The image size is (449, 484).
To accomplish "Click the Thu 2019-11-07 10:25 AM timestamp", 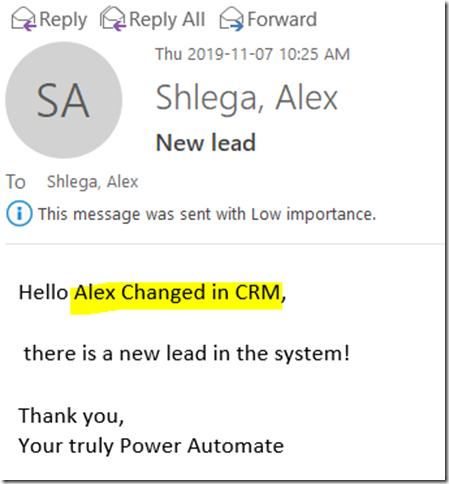I will (x=253, y=54).
